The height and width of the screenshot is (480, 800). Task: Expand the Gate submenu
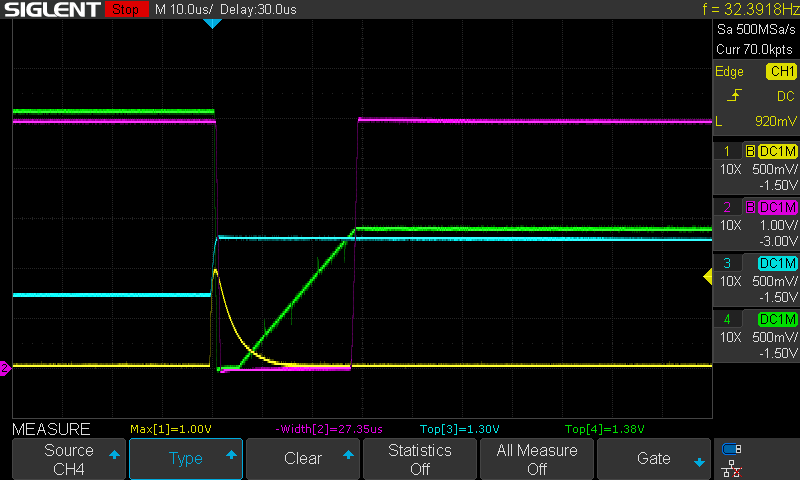[x=654, y=459]
